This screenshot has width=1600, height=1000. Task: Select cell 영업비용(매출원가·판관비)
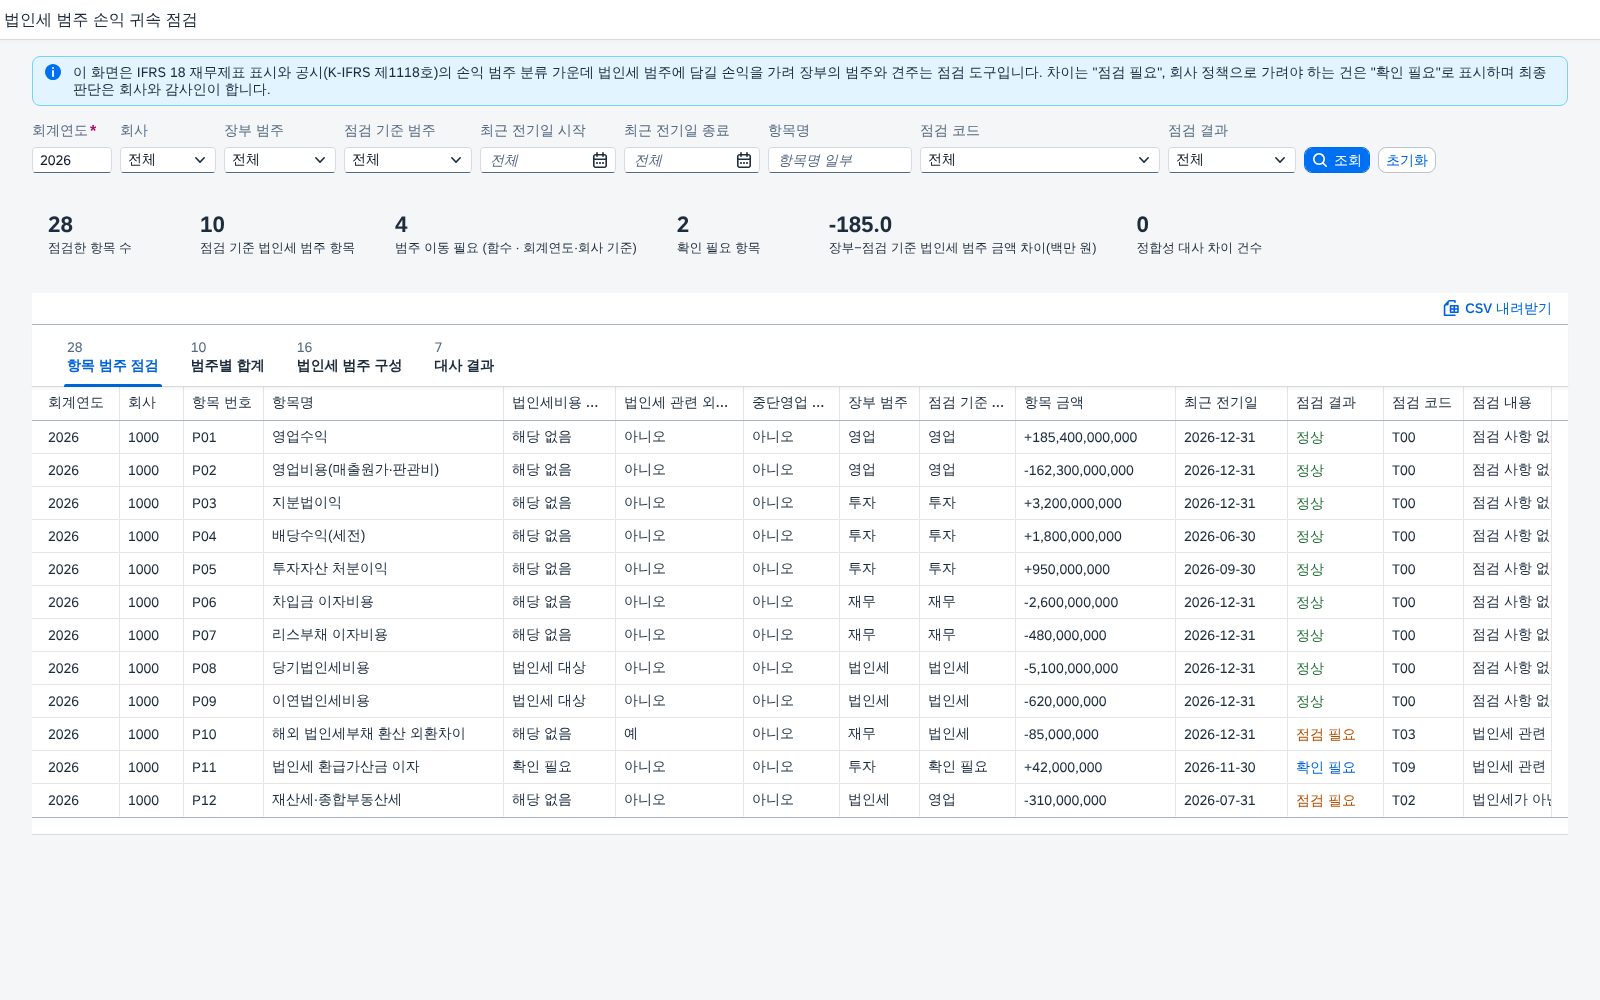click(x=383, y=470)
